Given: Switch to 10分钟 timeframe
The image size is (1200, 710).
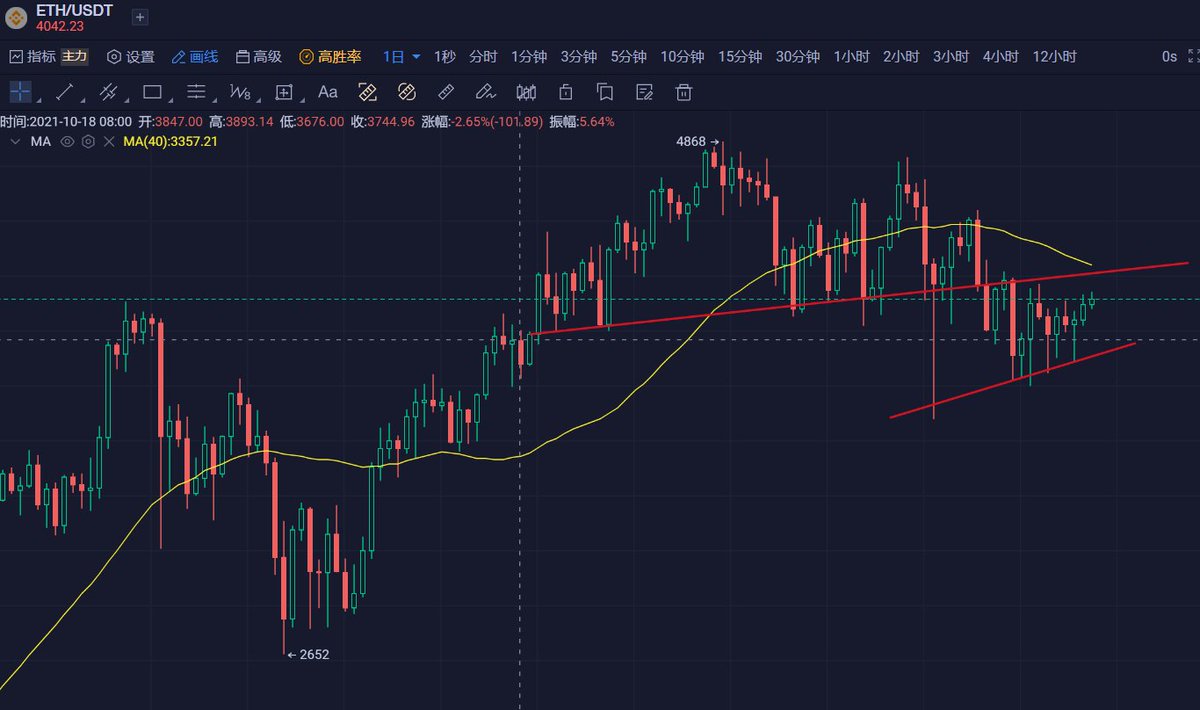Looking at the screenshot, I should [682, 57].
